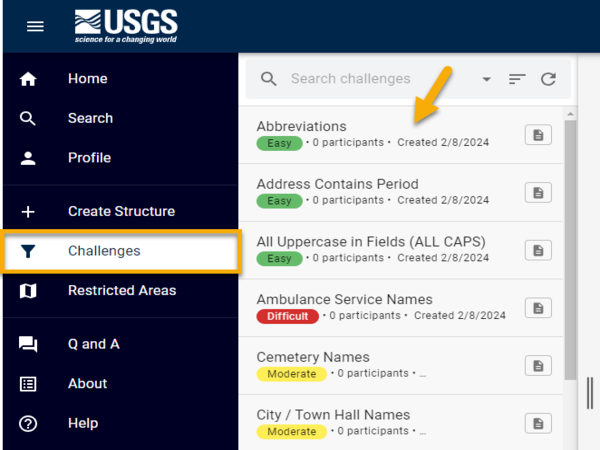Select the Abbreviations challenge
Viewport: 600px width, 450px height.
tap(401, 135)
